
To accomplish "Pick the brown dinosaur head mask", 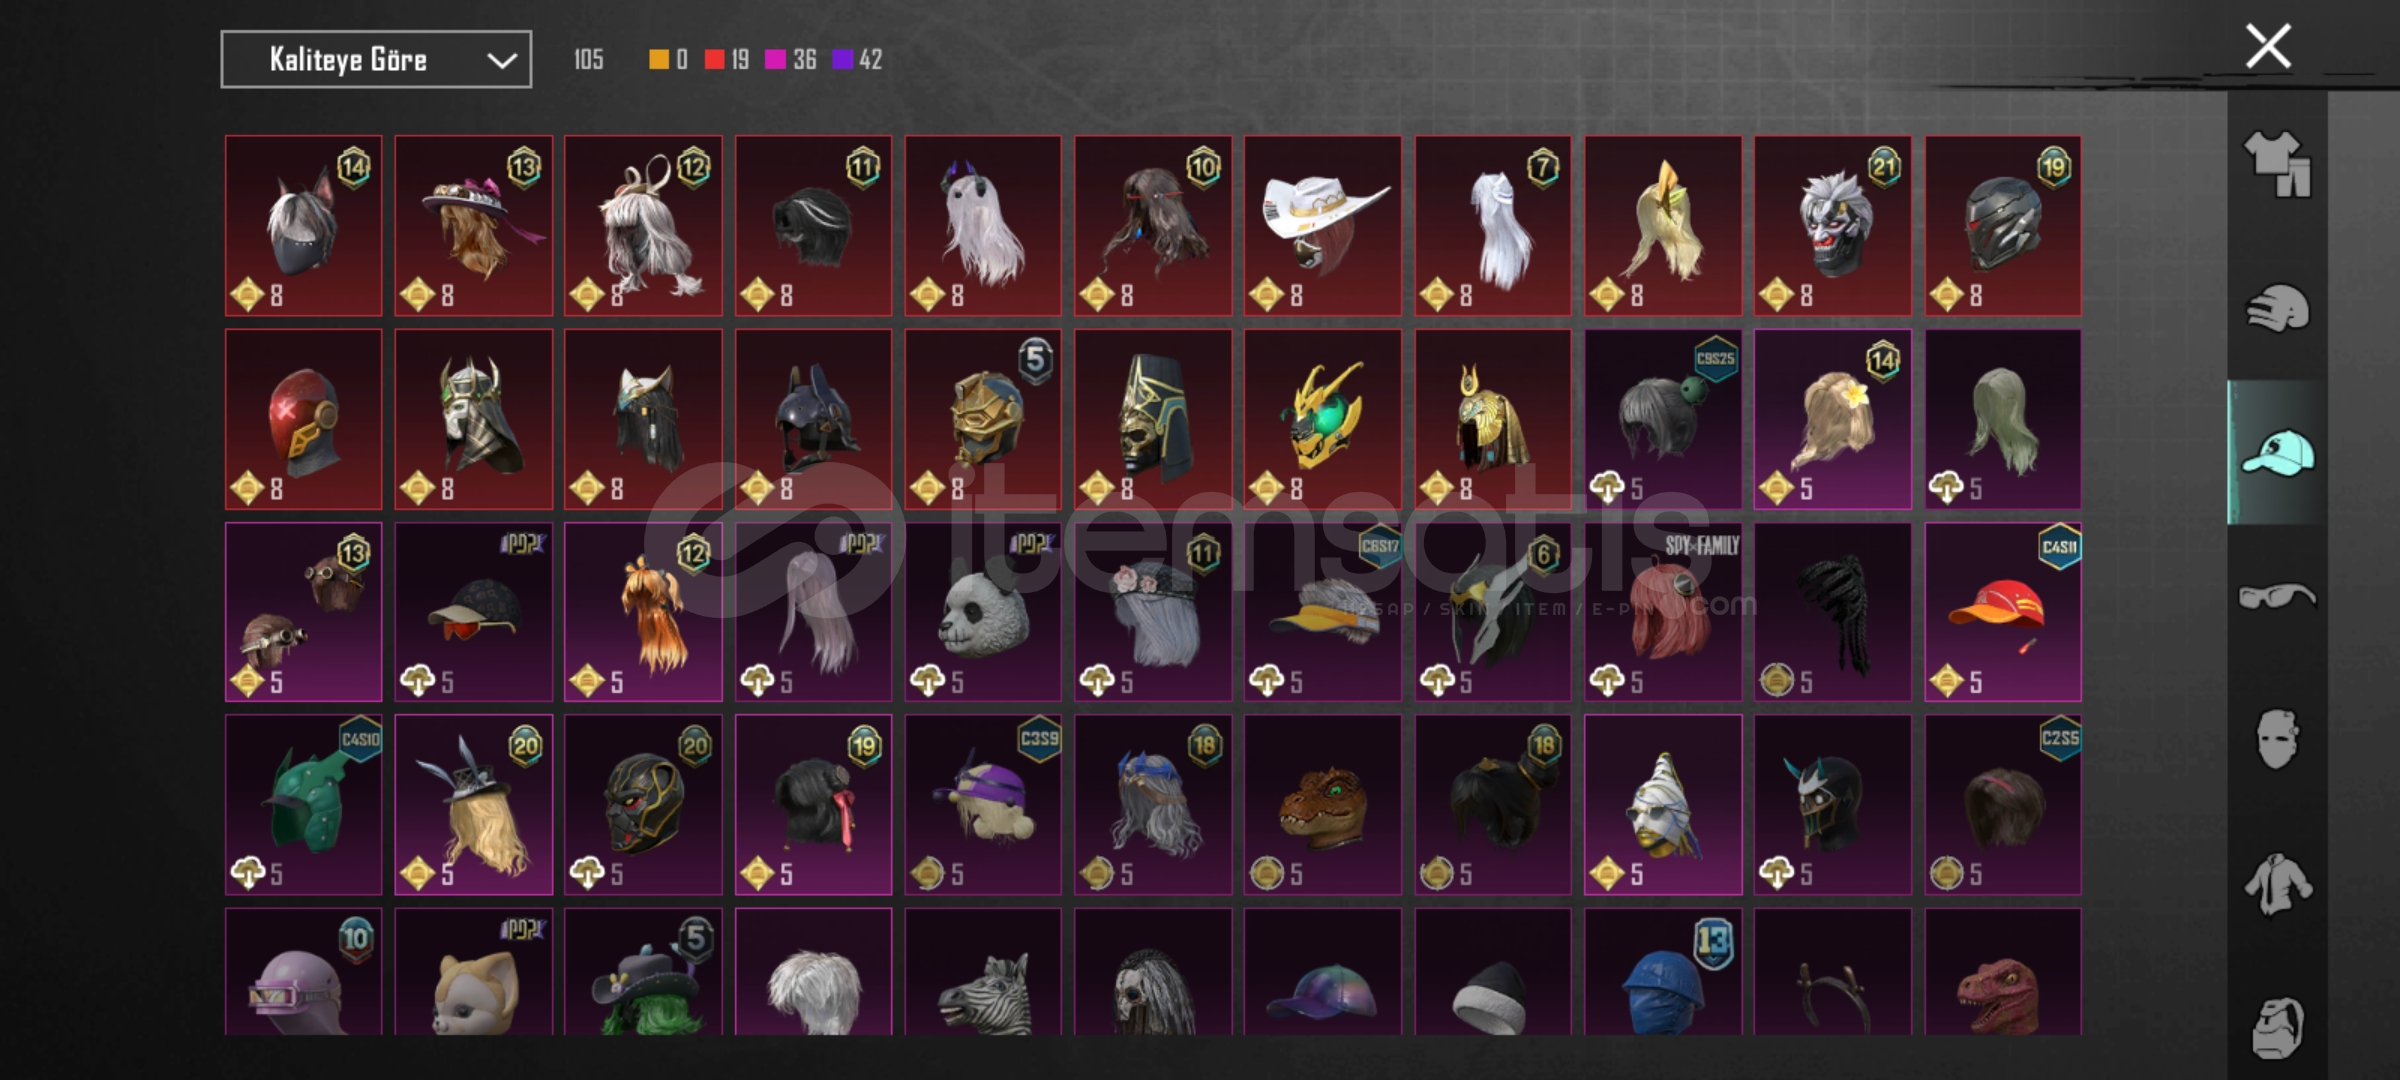I will click(1323, 805).
